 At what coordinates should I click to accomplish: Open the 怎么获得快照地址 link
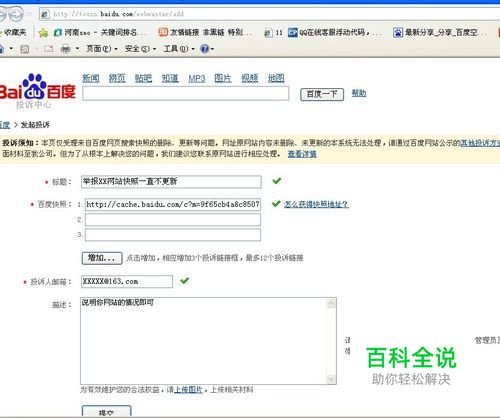tap(316, 204)
